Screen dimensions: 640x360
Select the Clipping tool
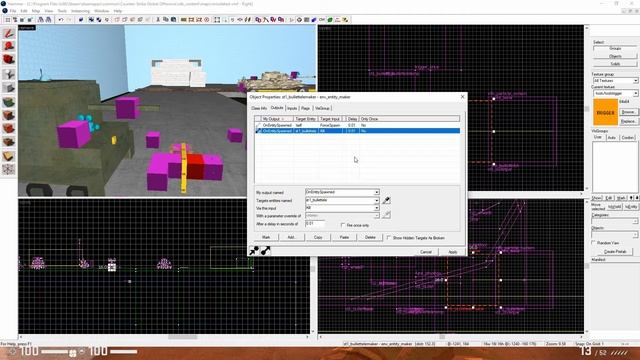(9, 156)
